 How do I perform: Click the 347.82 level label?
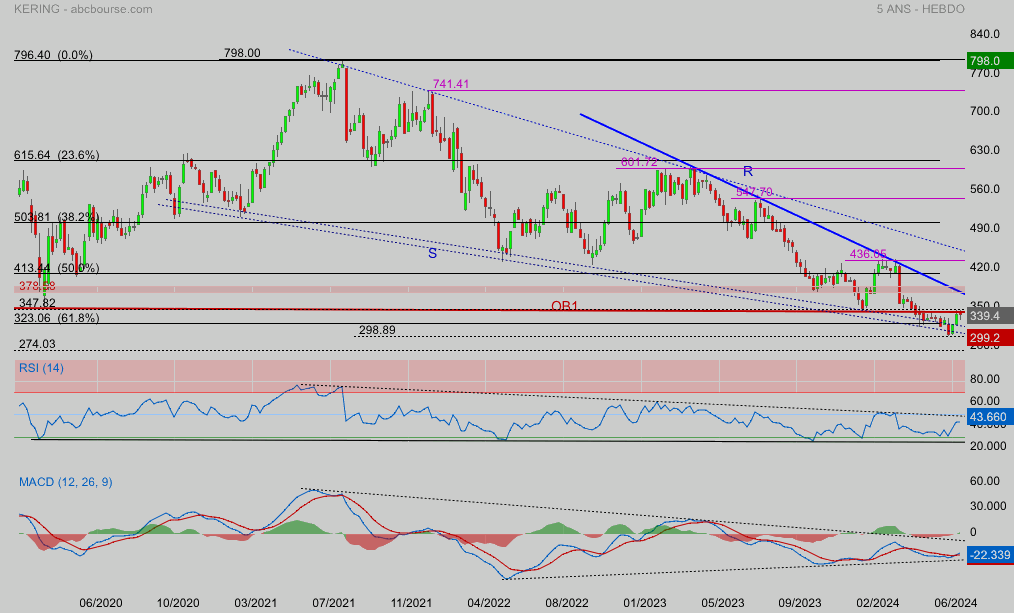(x=37, y=303)
